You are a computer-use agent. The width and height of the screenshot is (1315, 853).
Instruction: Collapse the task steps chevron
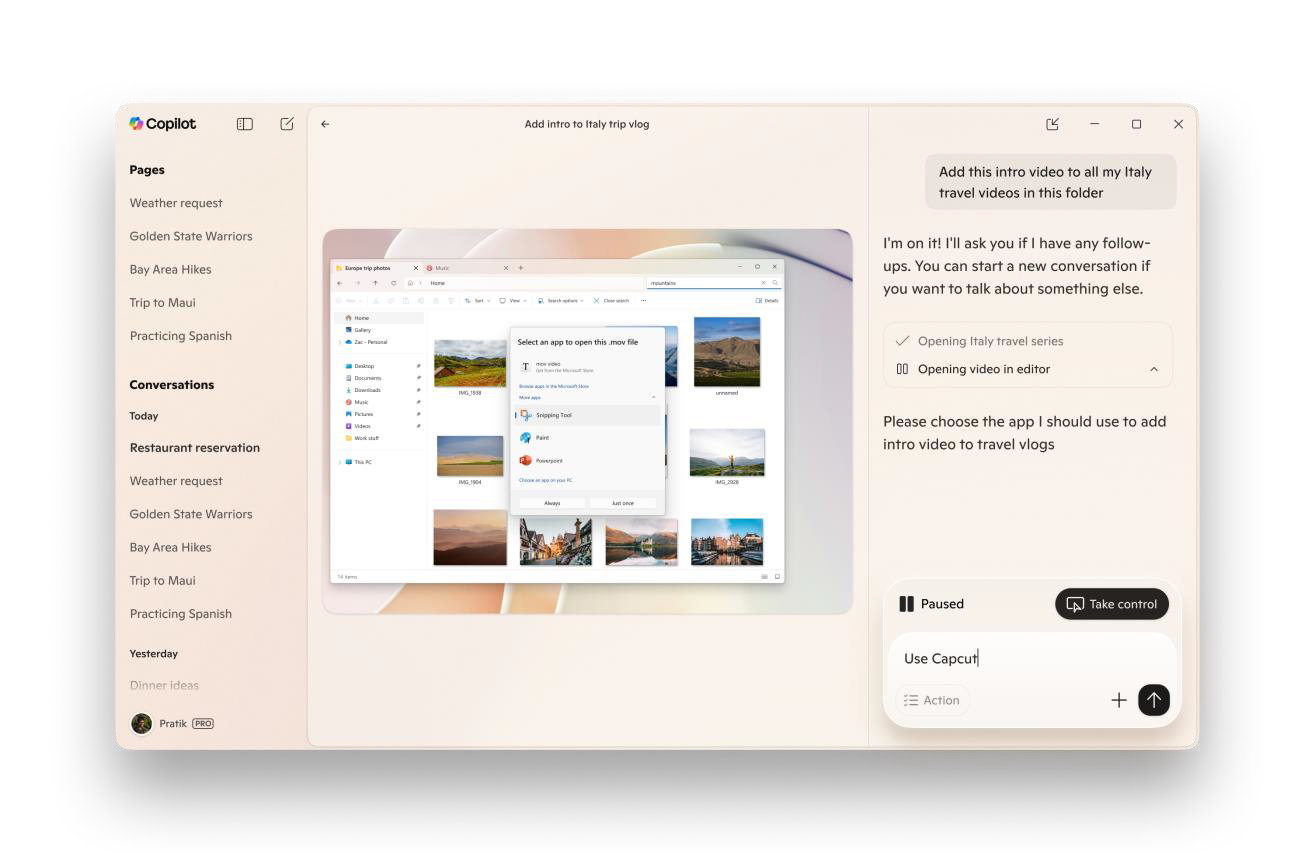[x=1153, y=369]
